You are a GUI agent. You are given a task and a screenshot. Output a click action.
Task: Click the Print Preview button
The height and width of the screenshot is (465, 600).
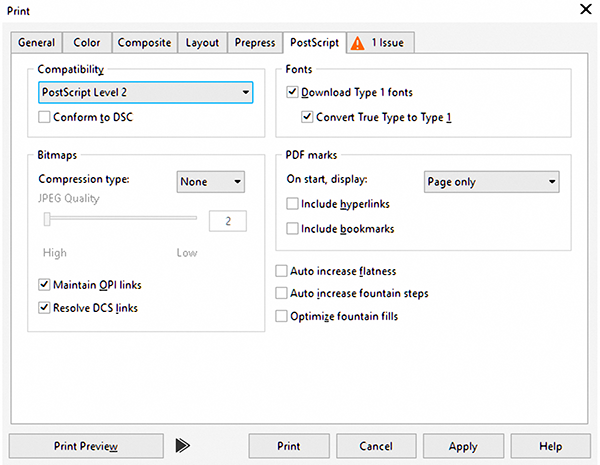(x=86, y=446)
